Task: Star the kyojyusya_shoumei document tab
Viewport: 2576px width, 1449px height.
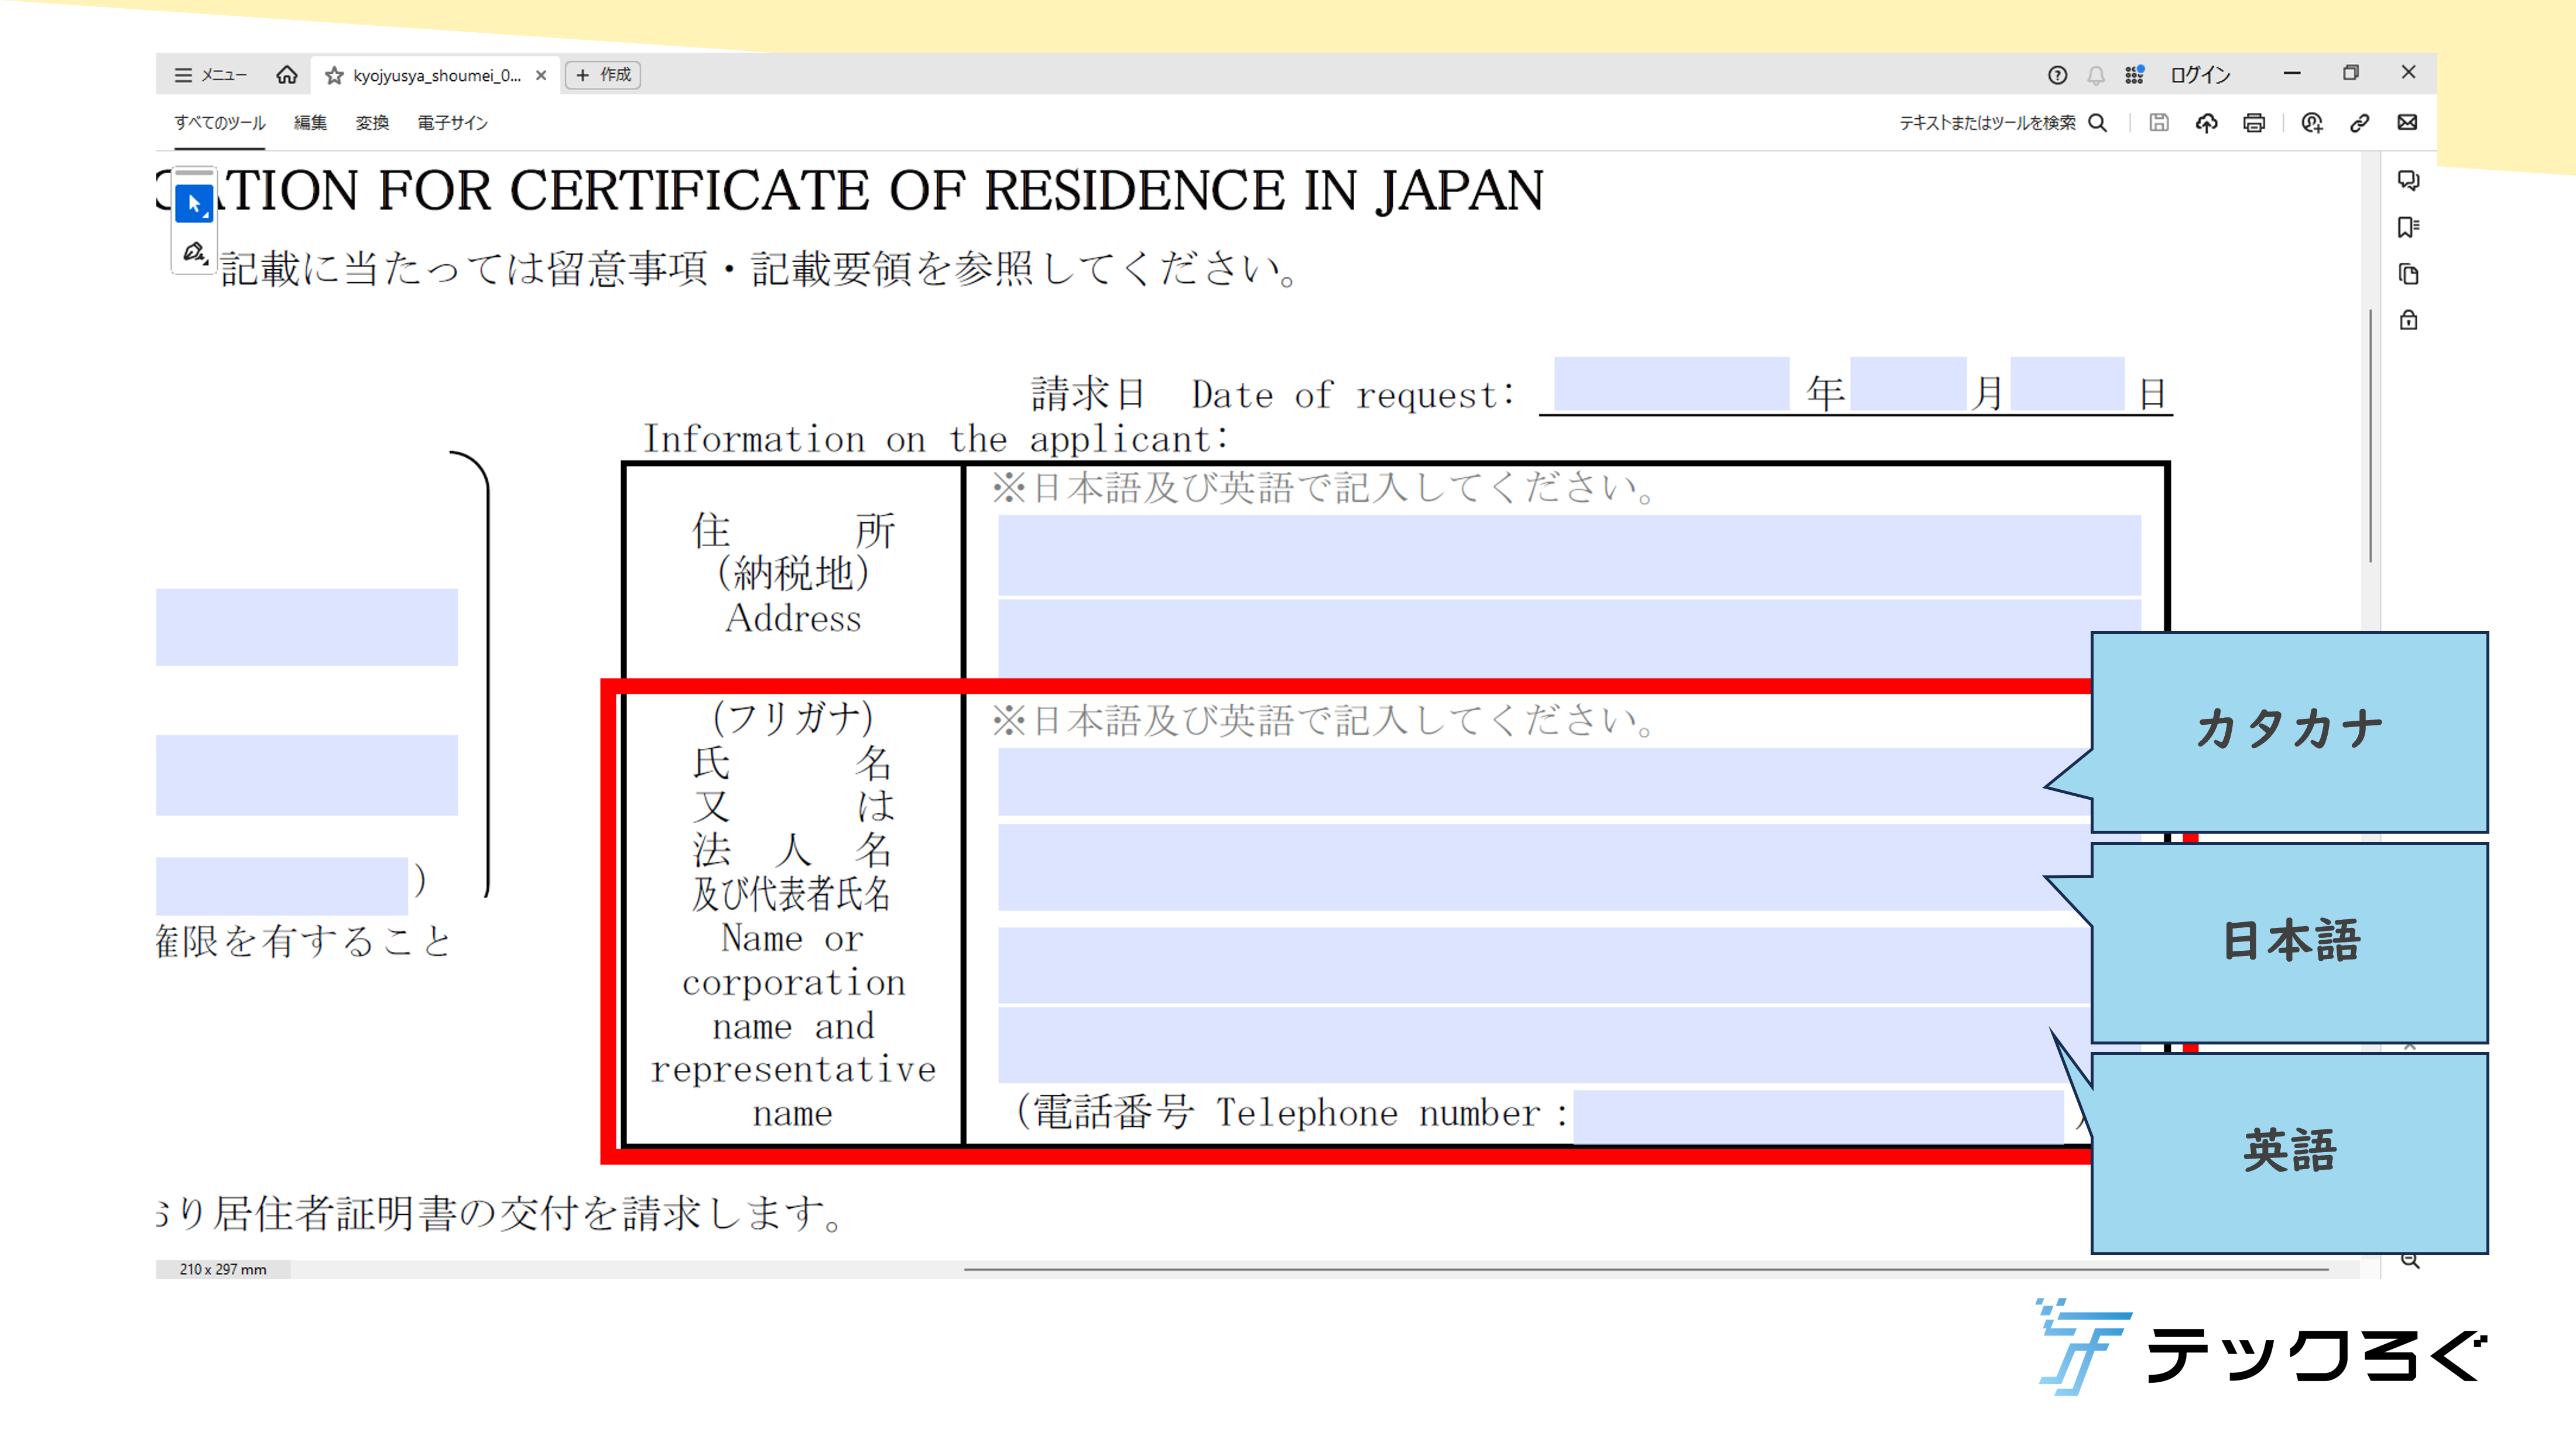Action: pos(334,76)
